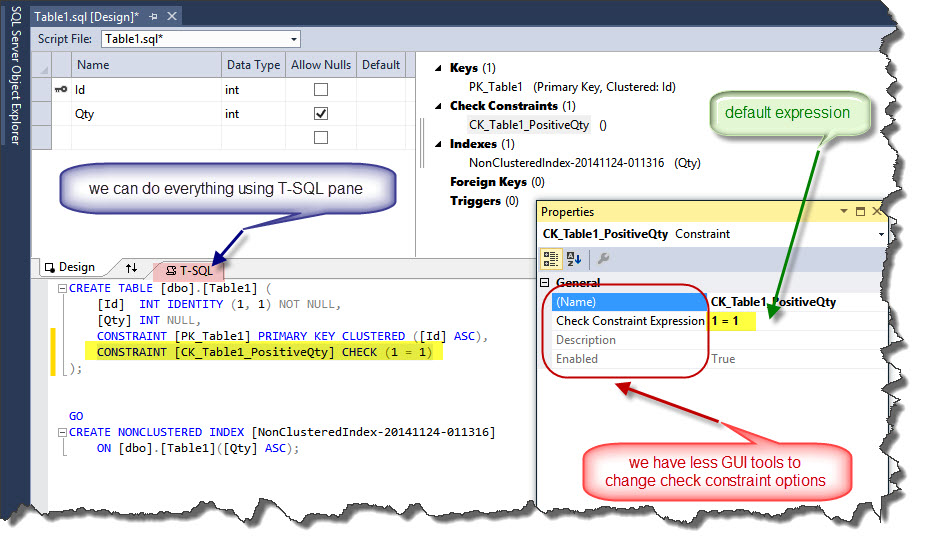The image size is (926, 545).
Task: Select the (Name) property row
Action: click(x=630, y=302)
